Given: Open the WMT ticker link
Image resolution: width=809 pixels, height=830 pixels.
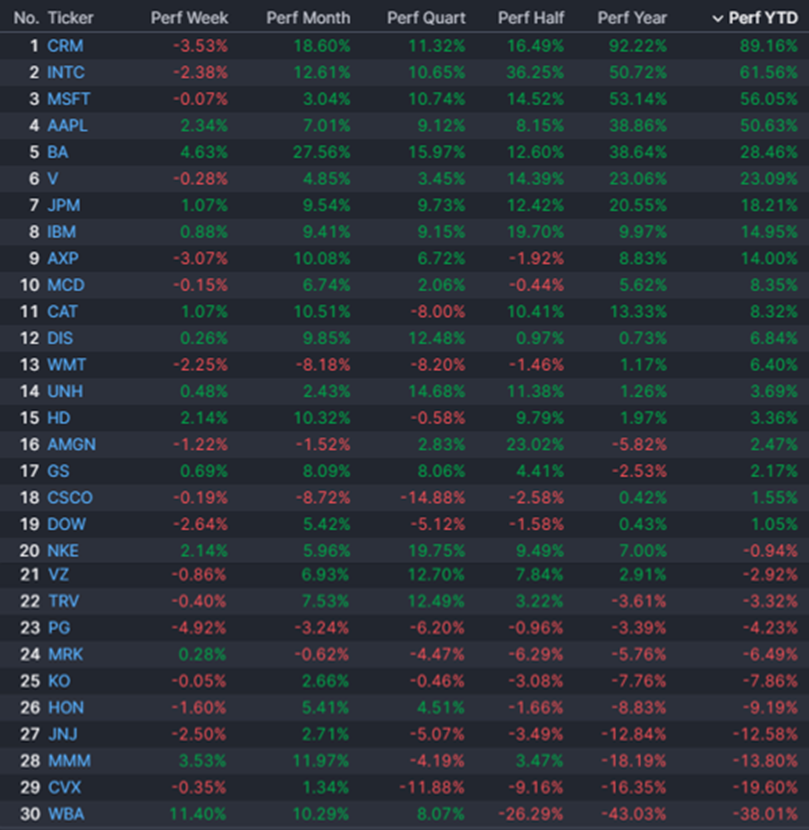Looking at the screenshot, I should tap(66, 365).
